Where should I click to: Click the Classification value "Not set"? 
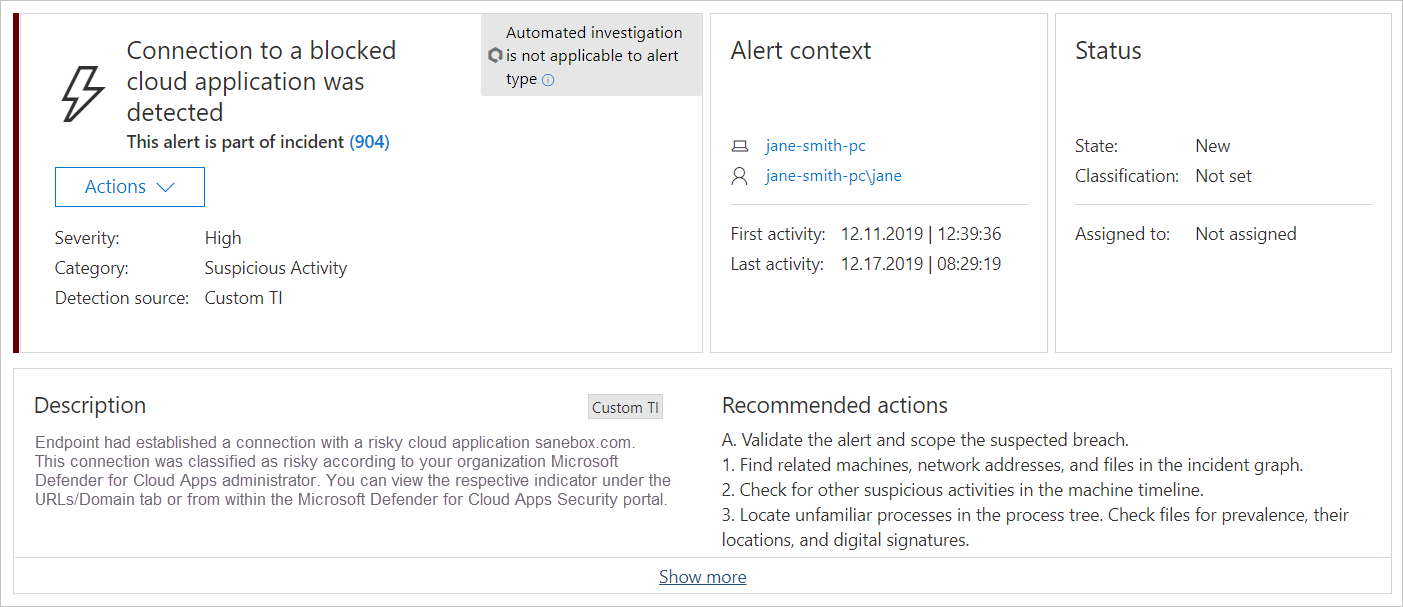click(1223, 175)
